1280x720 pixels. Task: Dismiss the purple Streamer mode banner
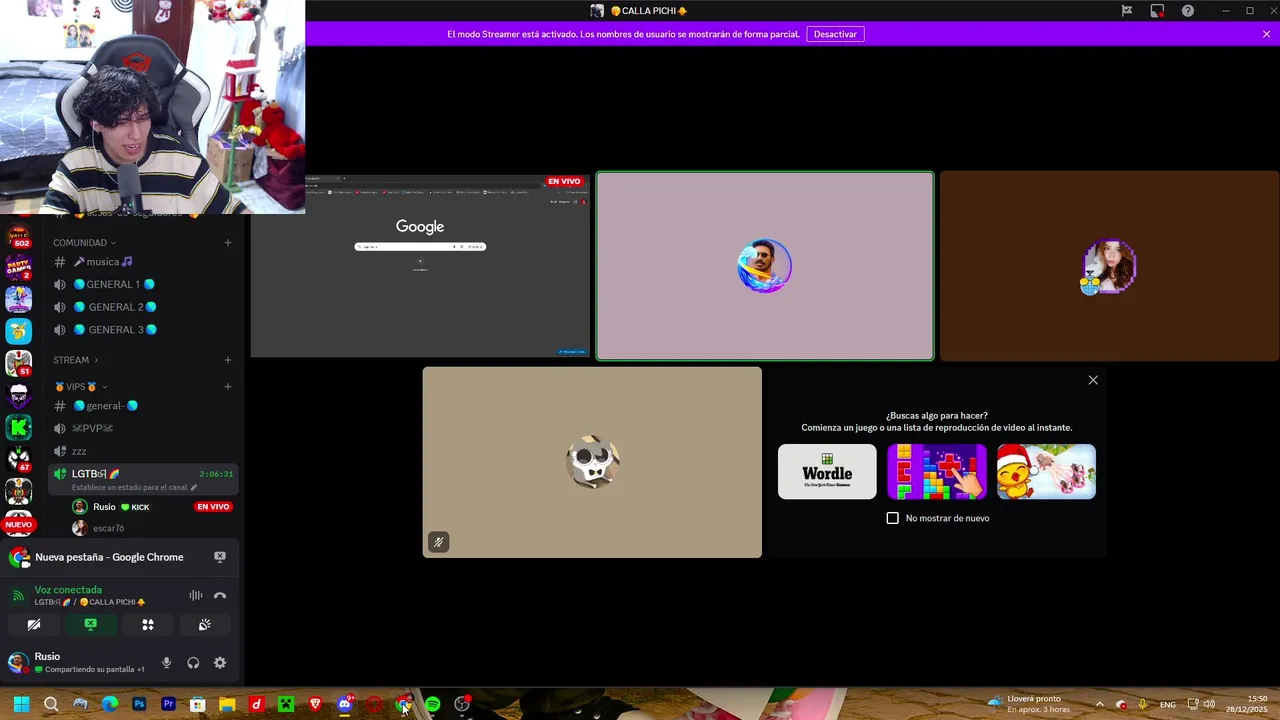point(1266,34)
